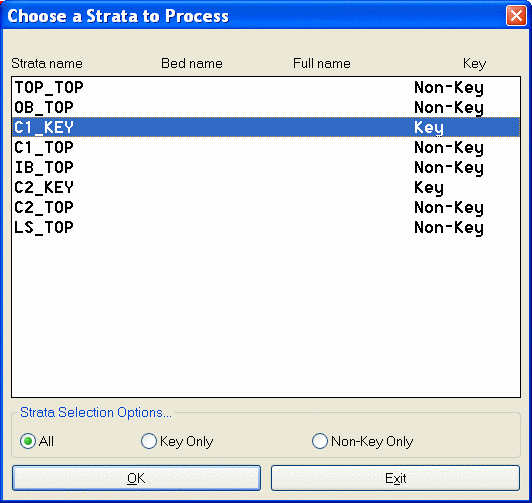The image size is (532, 503).
Task: Click the Key column header
Action: tap(474, 64)
